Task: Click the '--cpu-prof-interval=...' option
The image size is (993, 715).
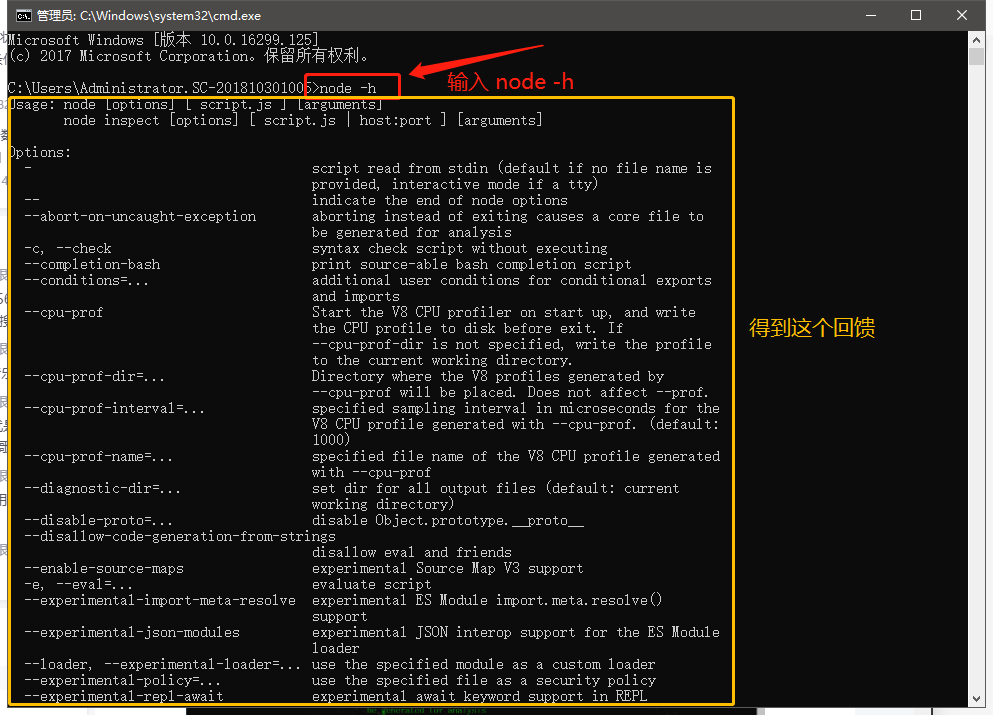Action: [115, 408]
